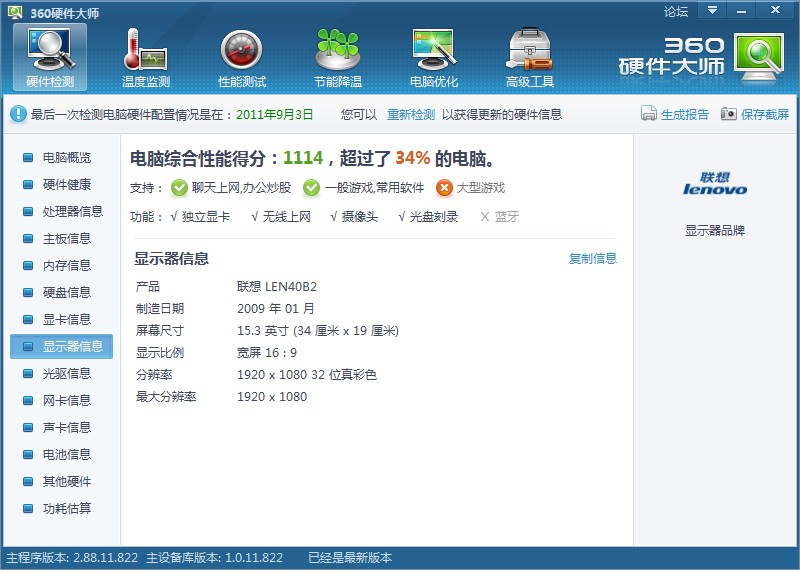Click the date 2011年9月3日
Image resolution: width=800 pixels, height=570 pixels.
tap(274, 114)
